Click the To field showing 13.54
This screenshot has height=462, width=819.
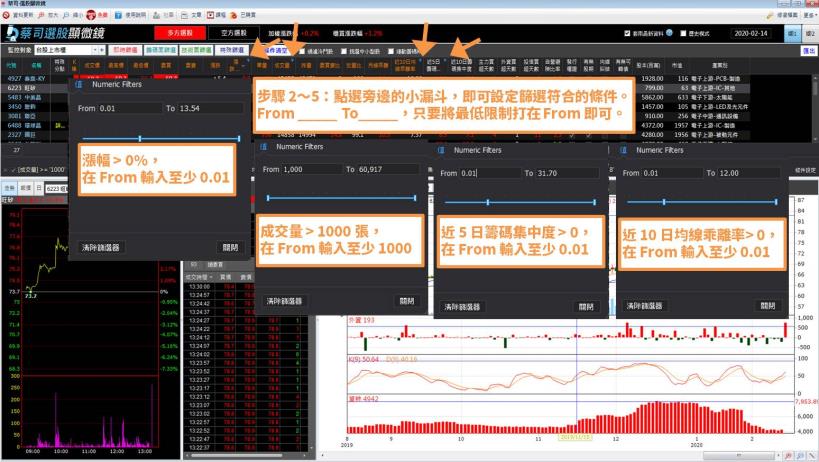click(x=210, y=109)
